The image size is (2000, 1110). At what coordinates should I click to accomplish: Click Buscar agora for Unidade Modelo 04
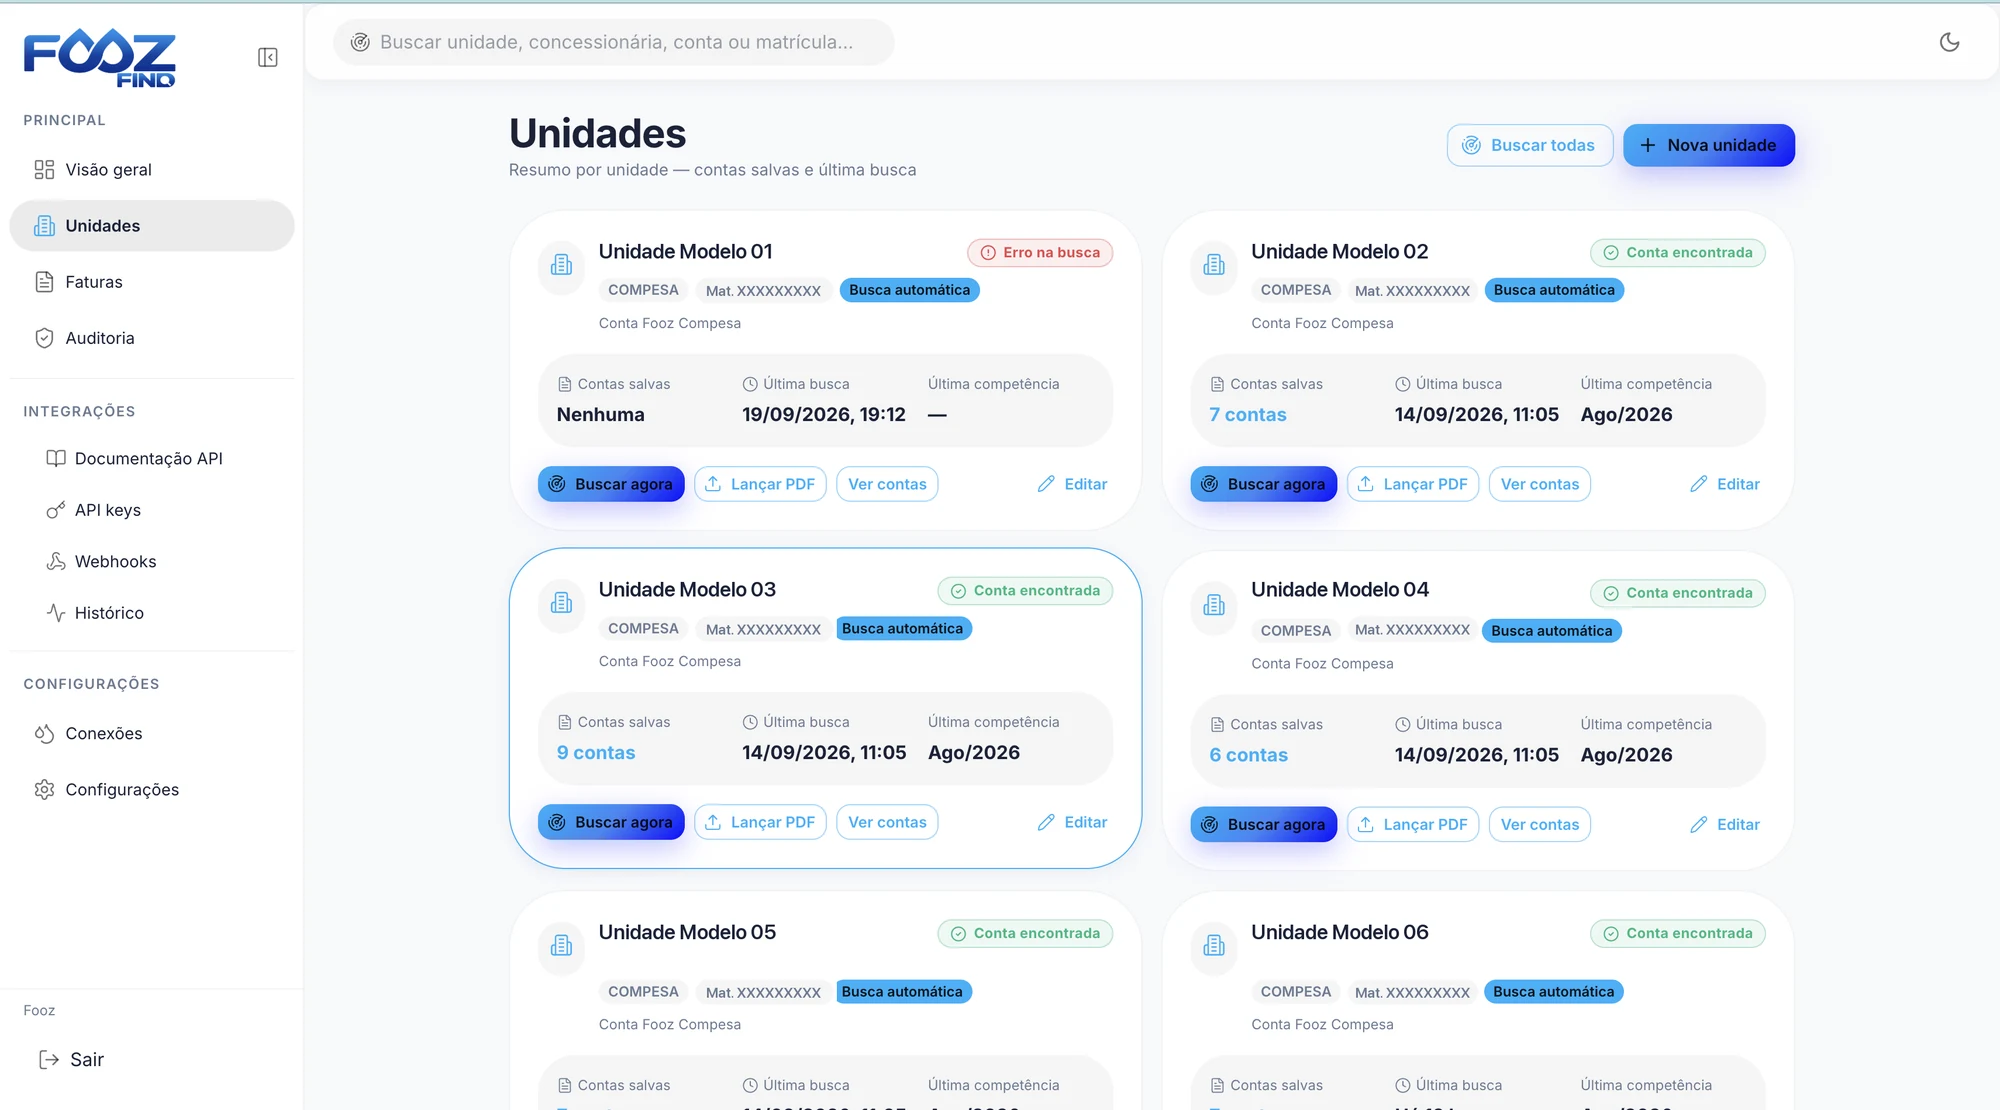point(1264,825)
